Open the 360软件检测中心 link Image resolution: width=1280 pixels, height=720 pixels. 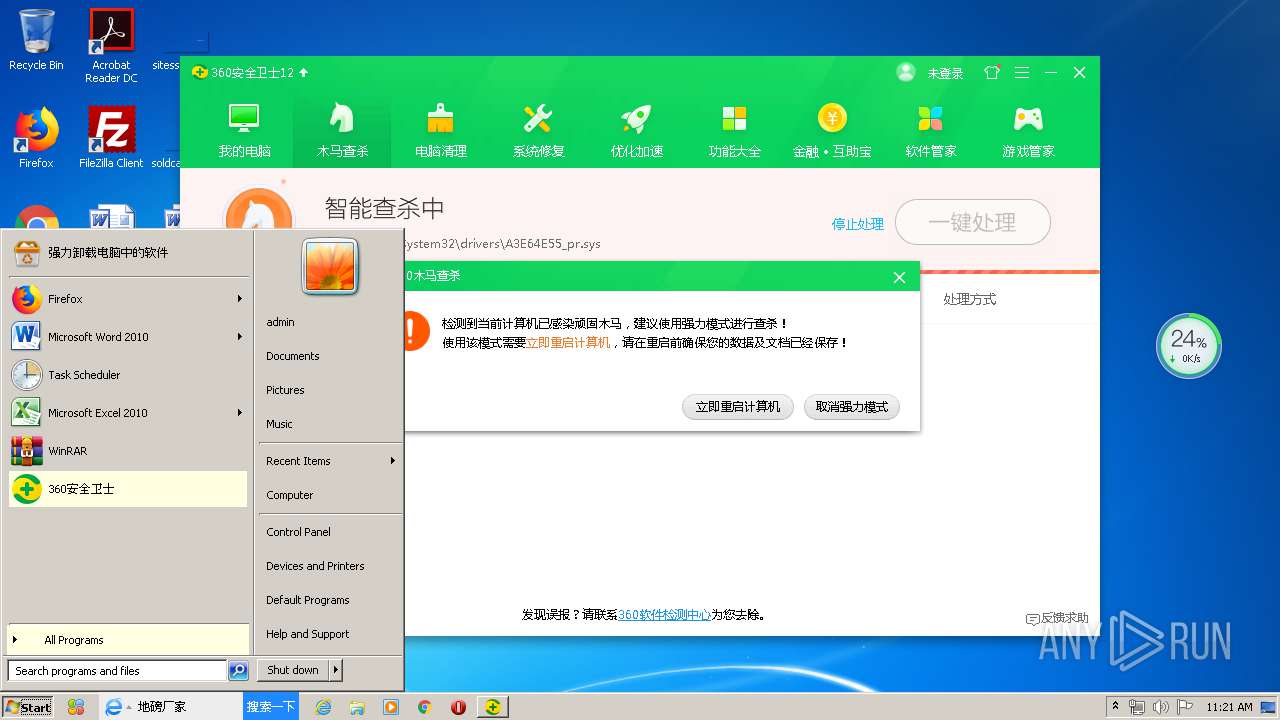tap(664, 615)
